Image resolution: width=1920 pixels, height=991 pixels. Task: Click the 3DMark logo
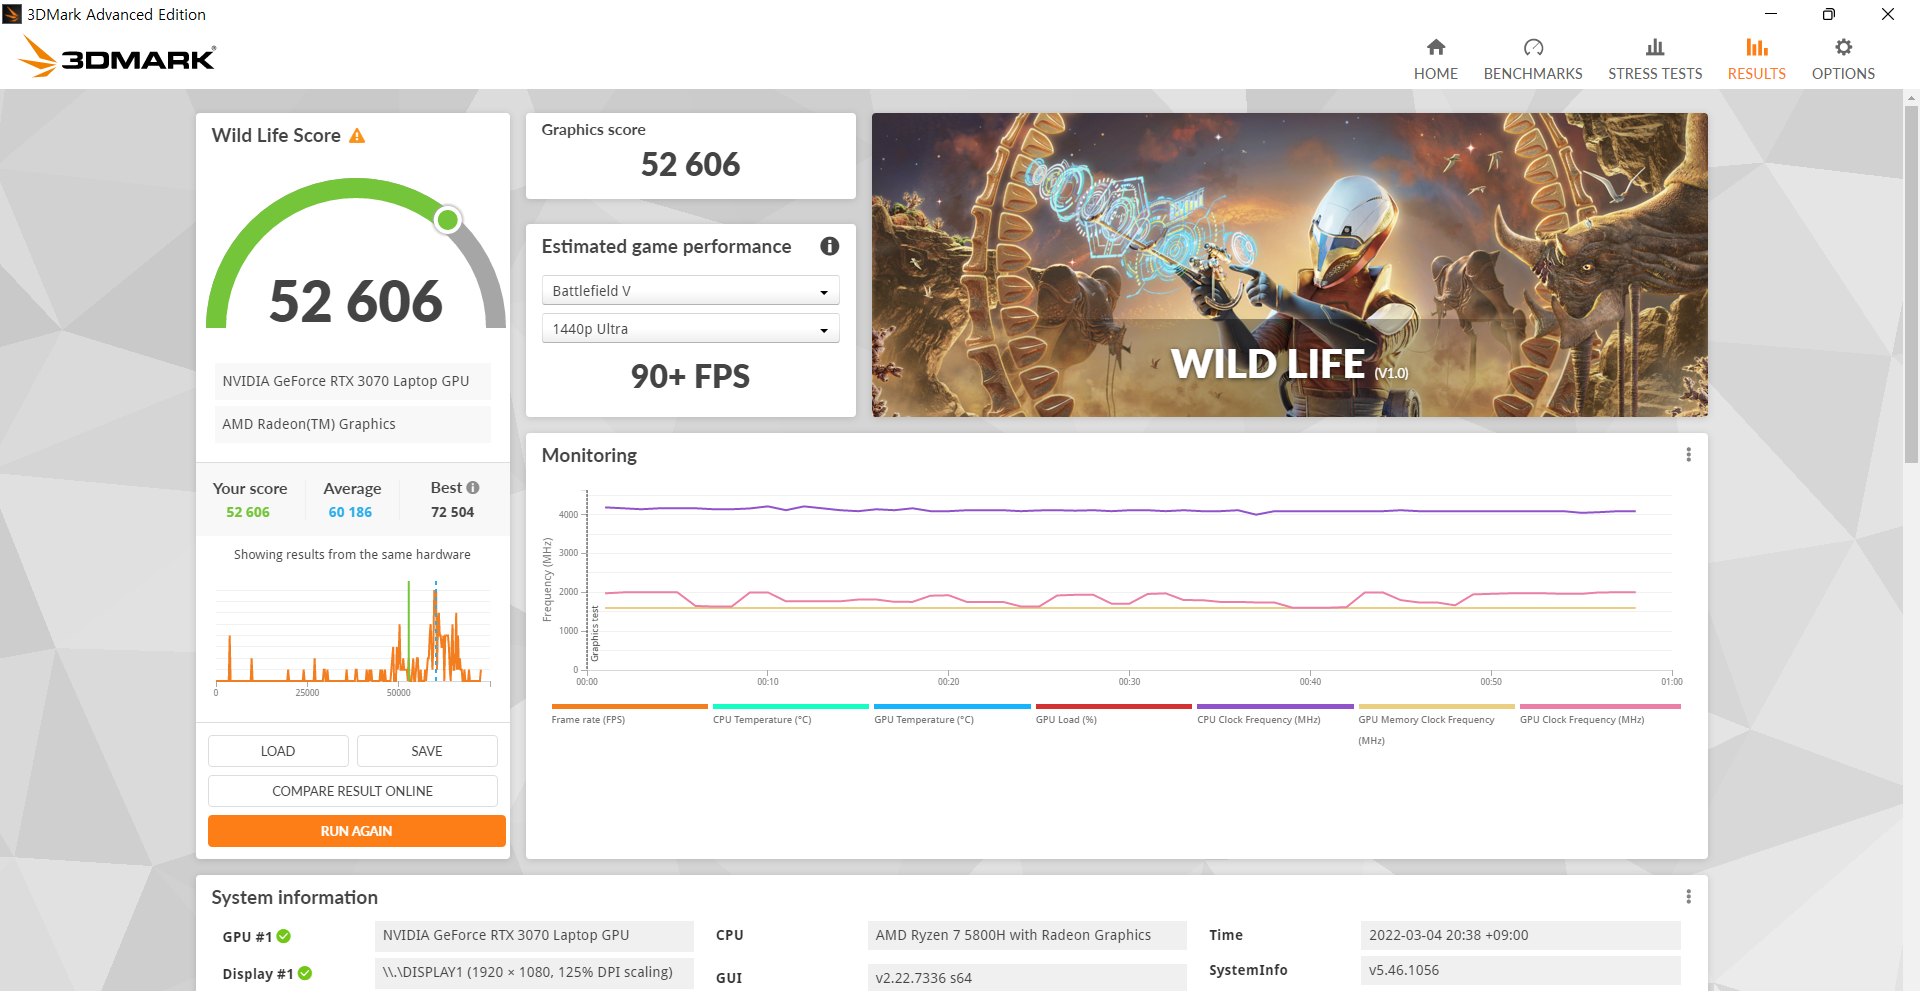pos(117,57)
